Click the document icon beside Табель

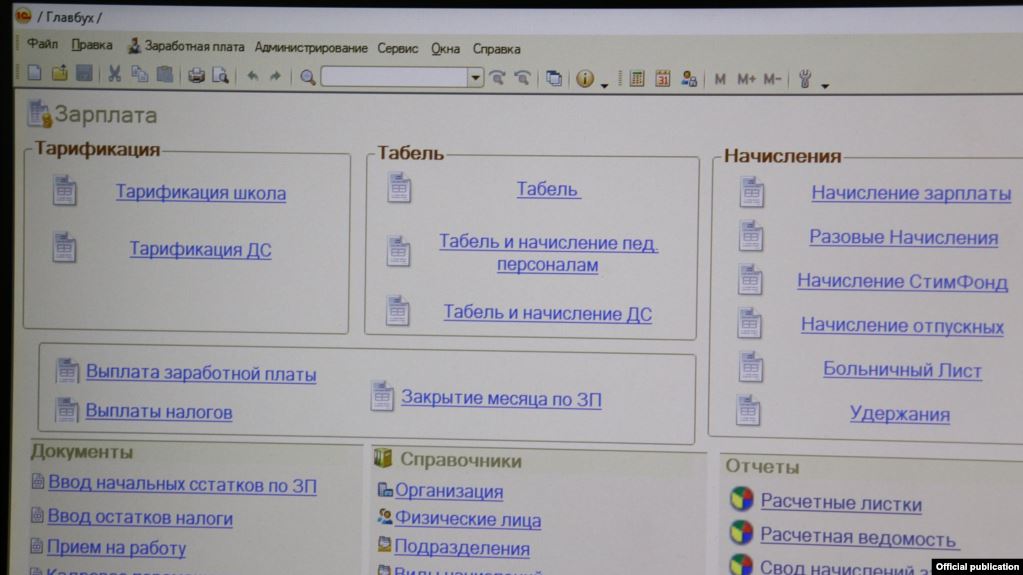(399, 188)
